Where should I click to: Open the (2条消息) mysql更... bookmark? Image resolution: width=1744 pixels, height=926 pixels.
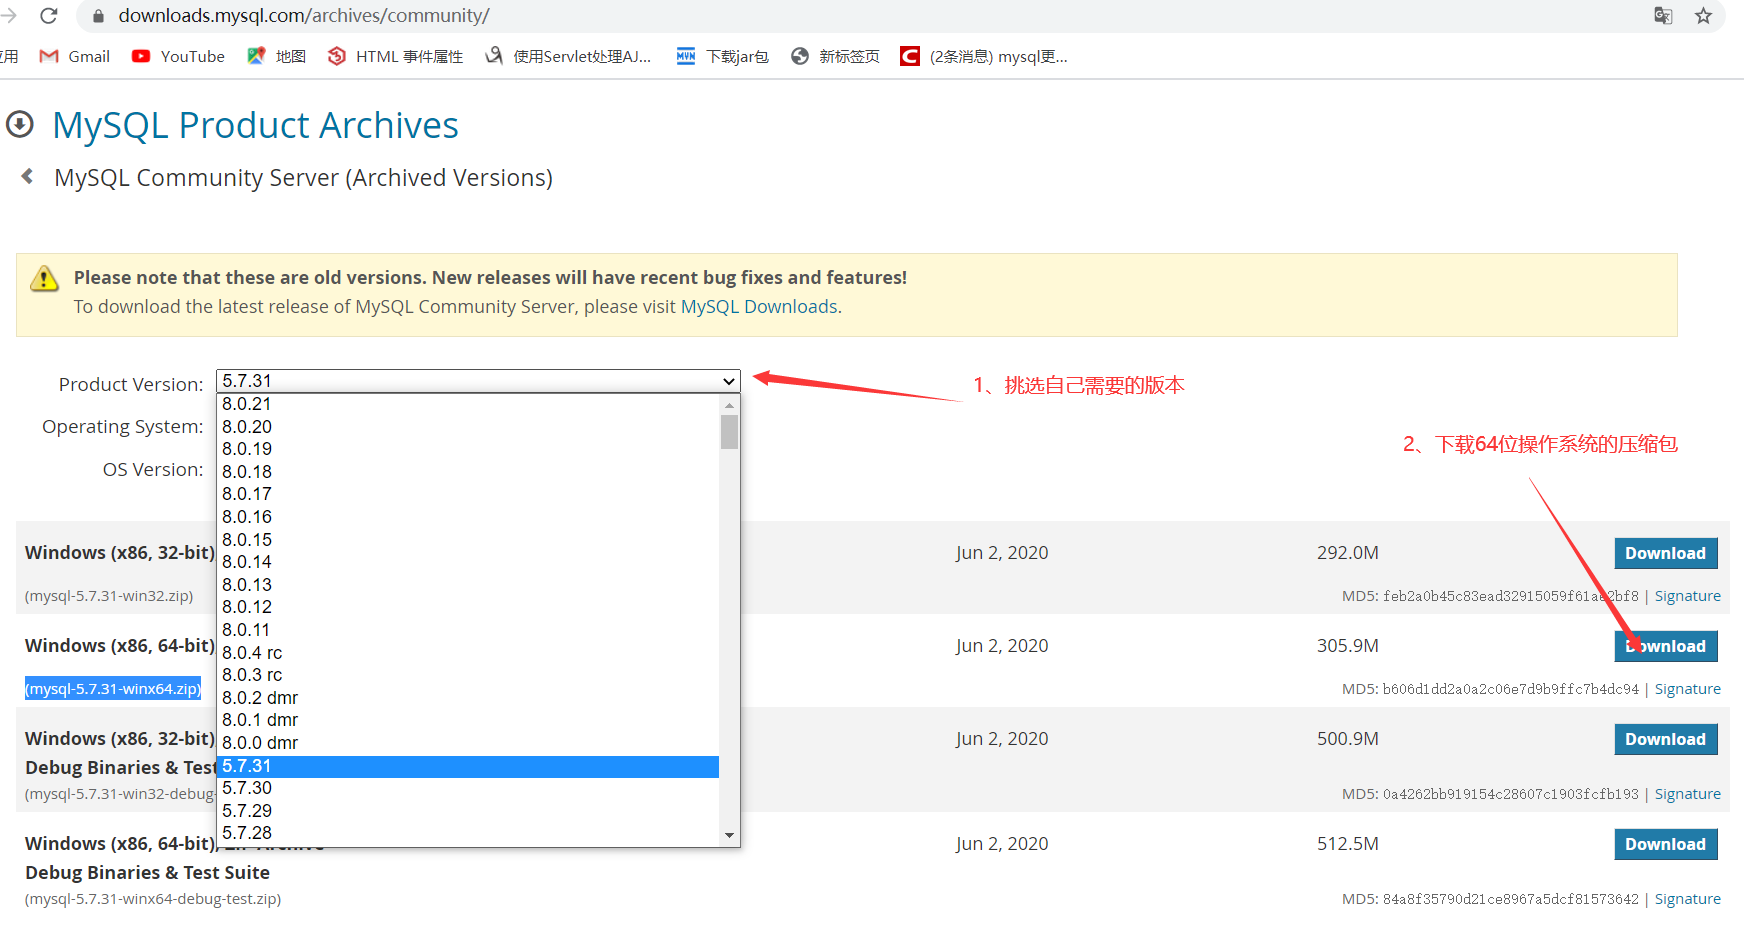(x=984, y=56)
